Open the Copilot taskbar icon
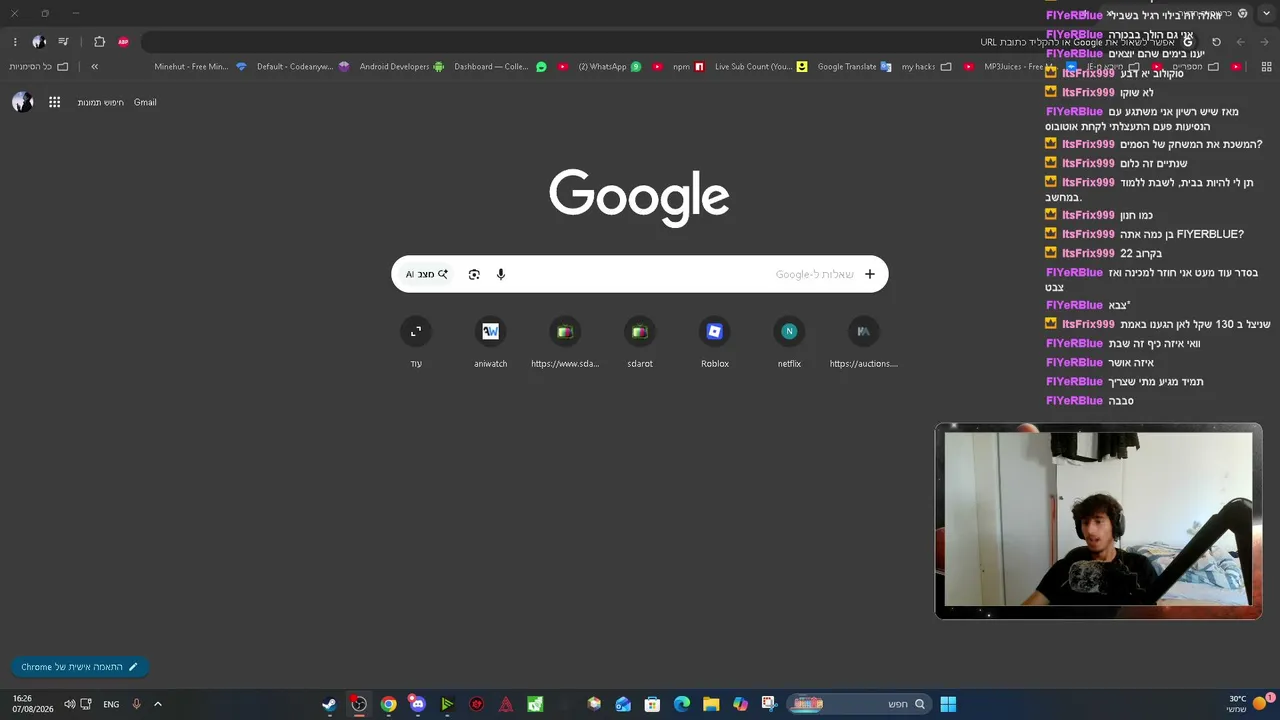The width and height of the screenshot is (1280, 720). point(740,704)
